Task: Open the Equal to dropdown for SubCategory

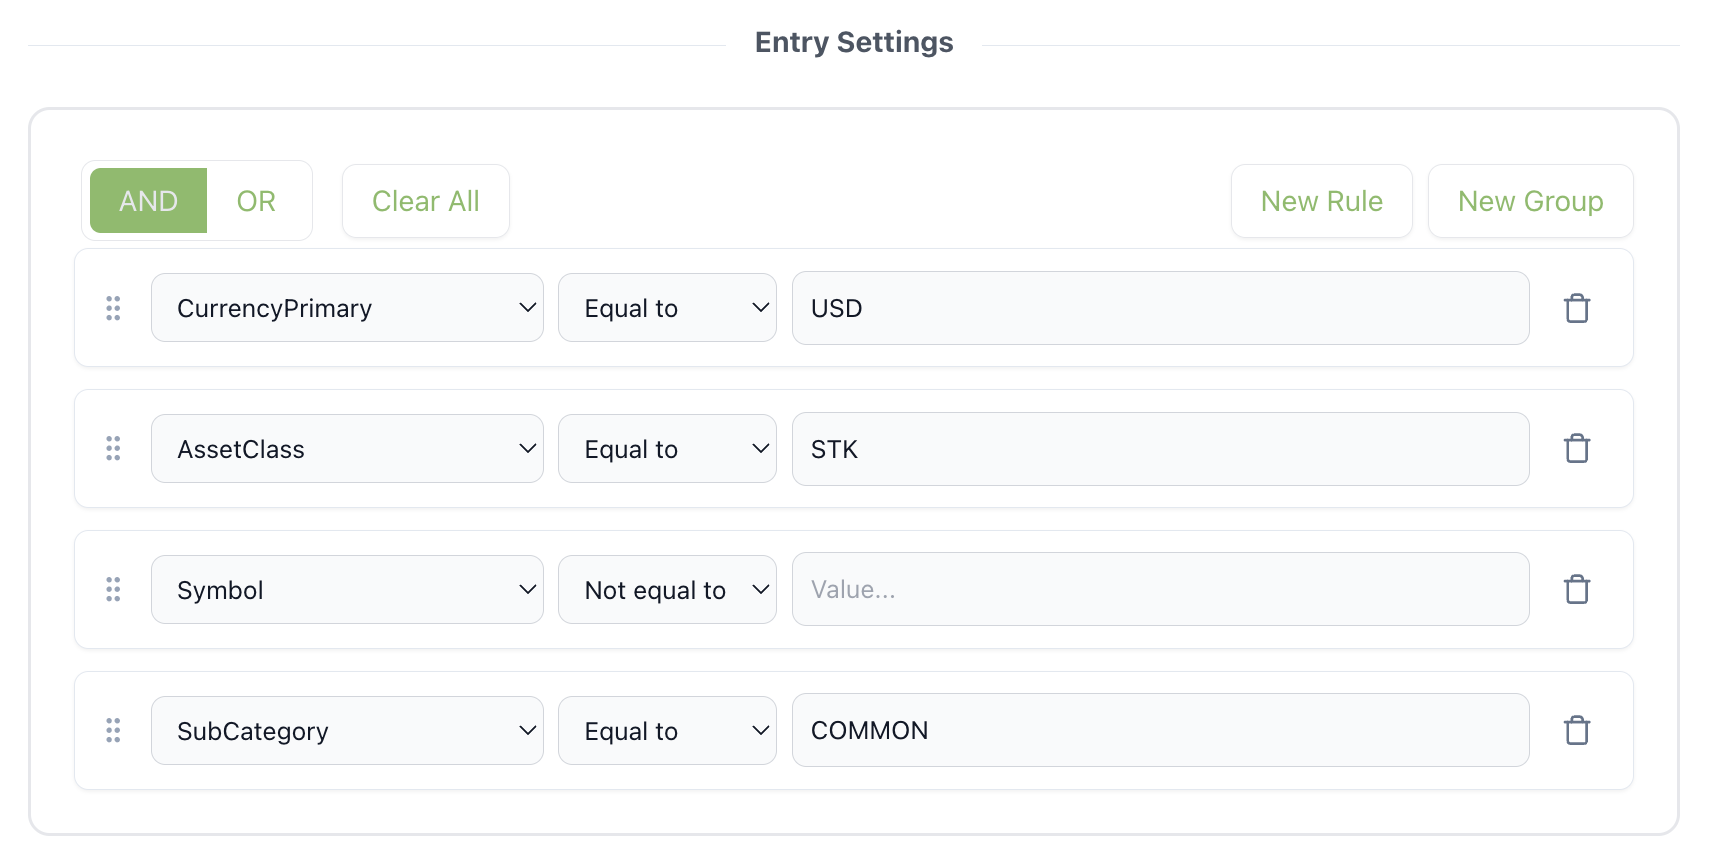Action: pyautogui.click(x=667, y=730)
